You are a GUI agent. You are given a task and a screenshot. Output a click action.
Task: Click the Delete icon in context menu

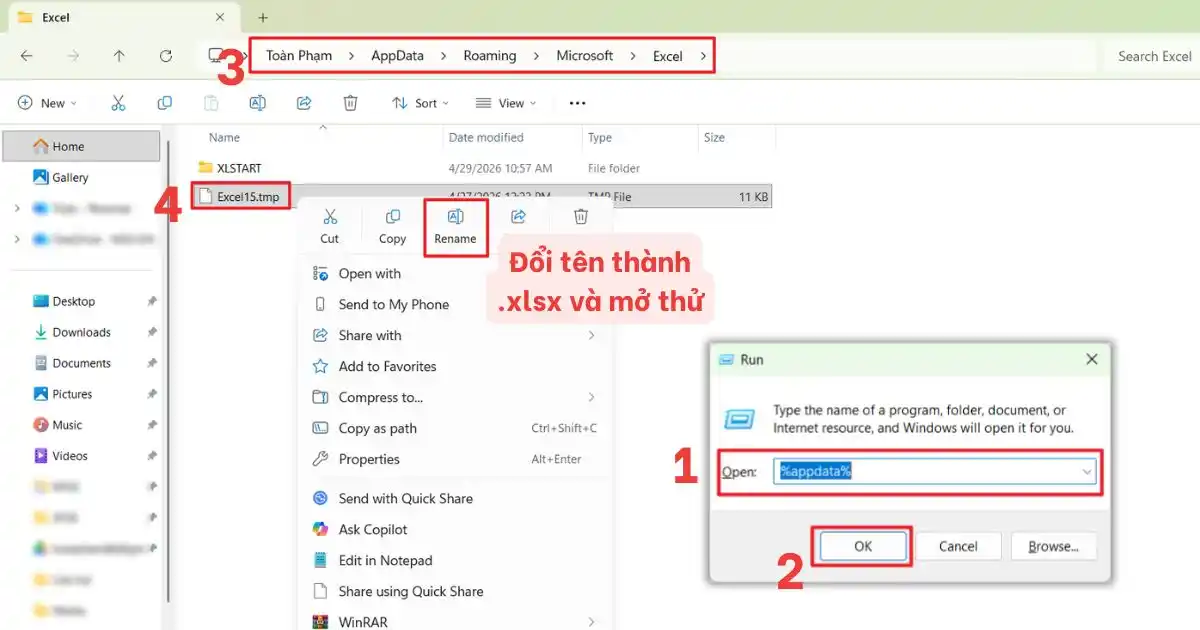pyautogui.click(x=581, y=216)
